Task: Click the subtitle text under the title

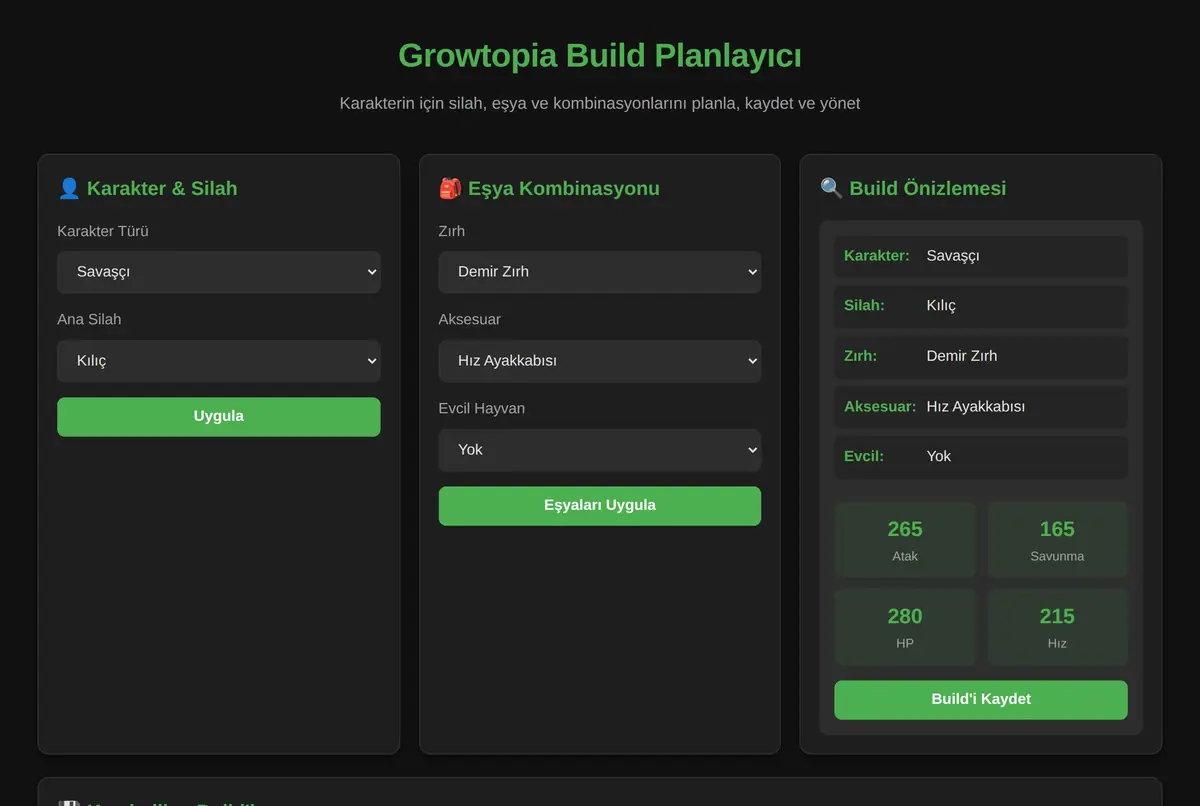Action: pos(600,103)
